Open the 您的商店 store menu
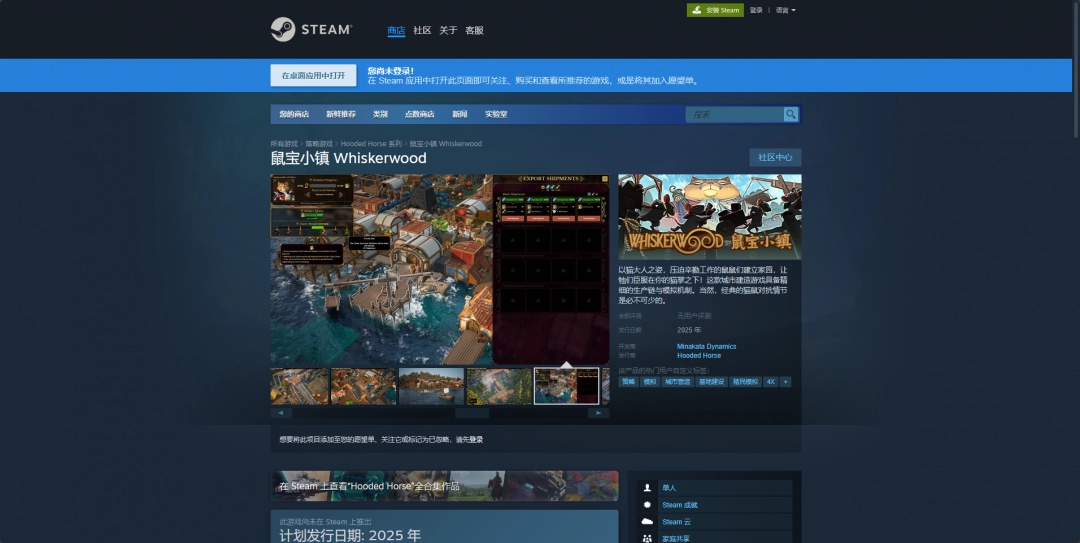1080x543 pixels. click(x=294, y=115)
